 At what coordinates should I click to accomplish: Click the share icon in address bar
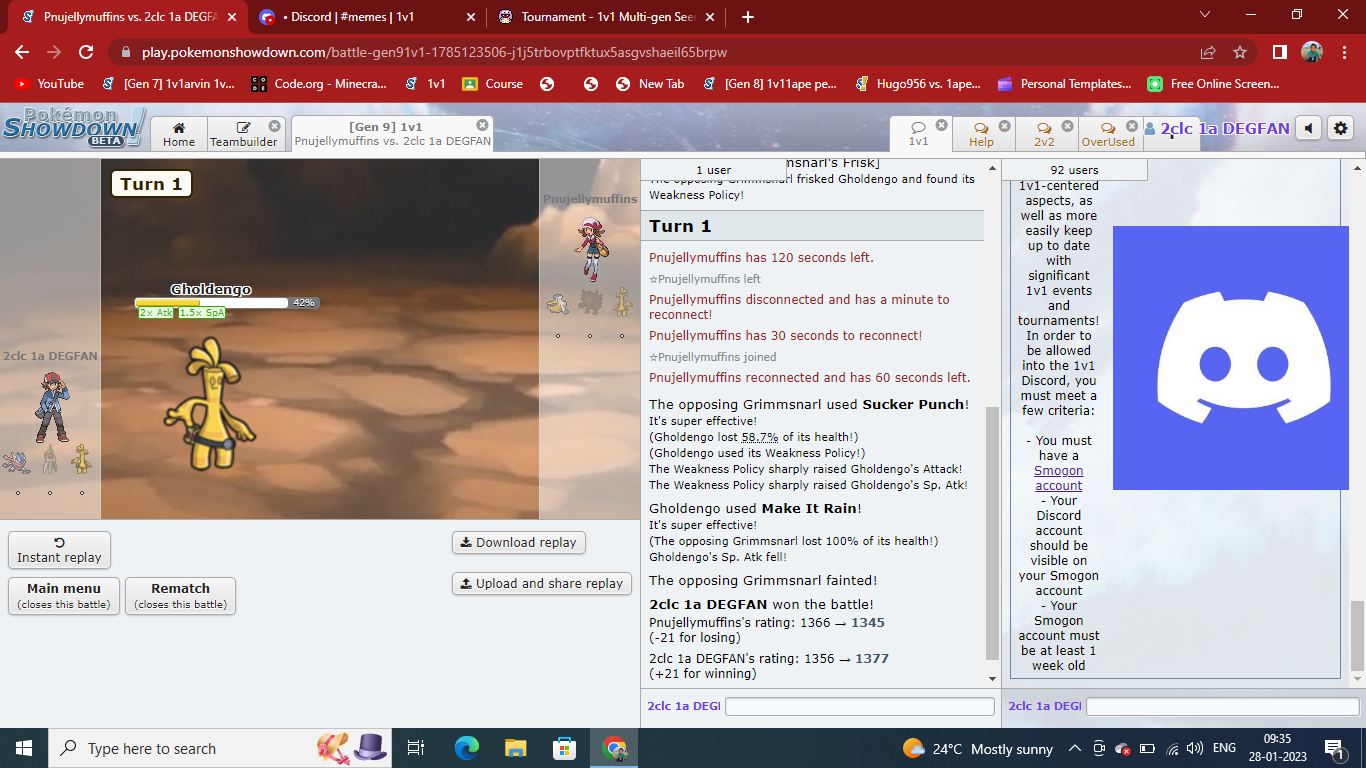pyautogui.click(x=1208, y=52)
